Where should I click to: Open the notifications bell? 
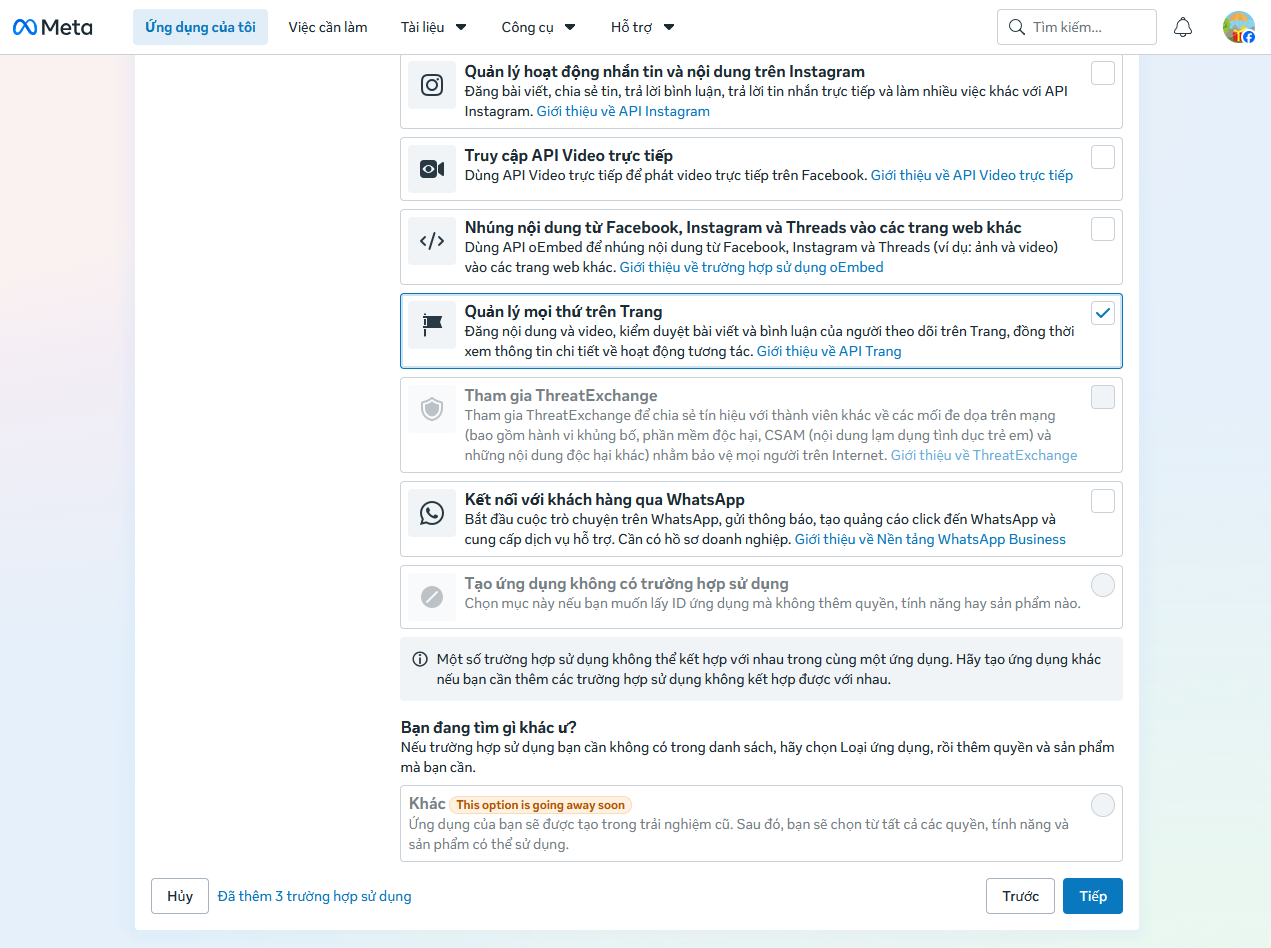click(1183, 27)
